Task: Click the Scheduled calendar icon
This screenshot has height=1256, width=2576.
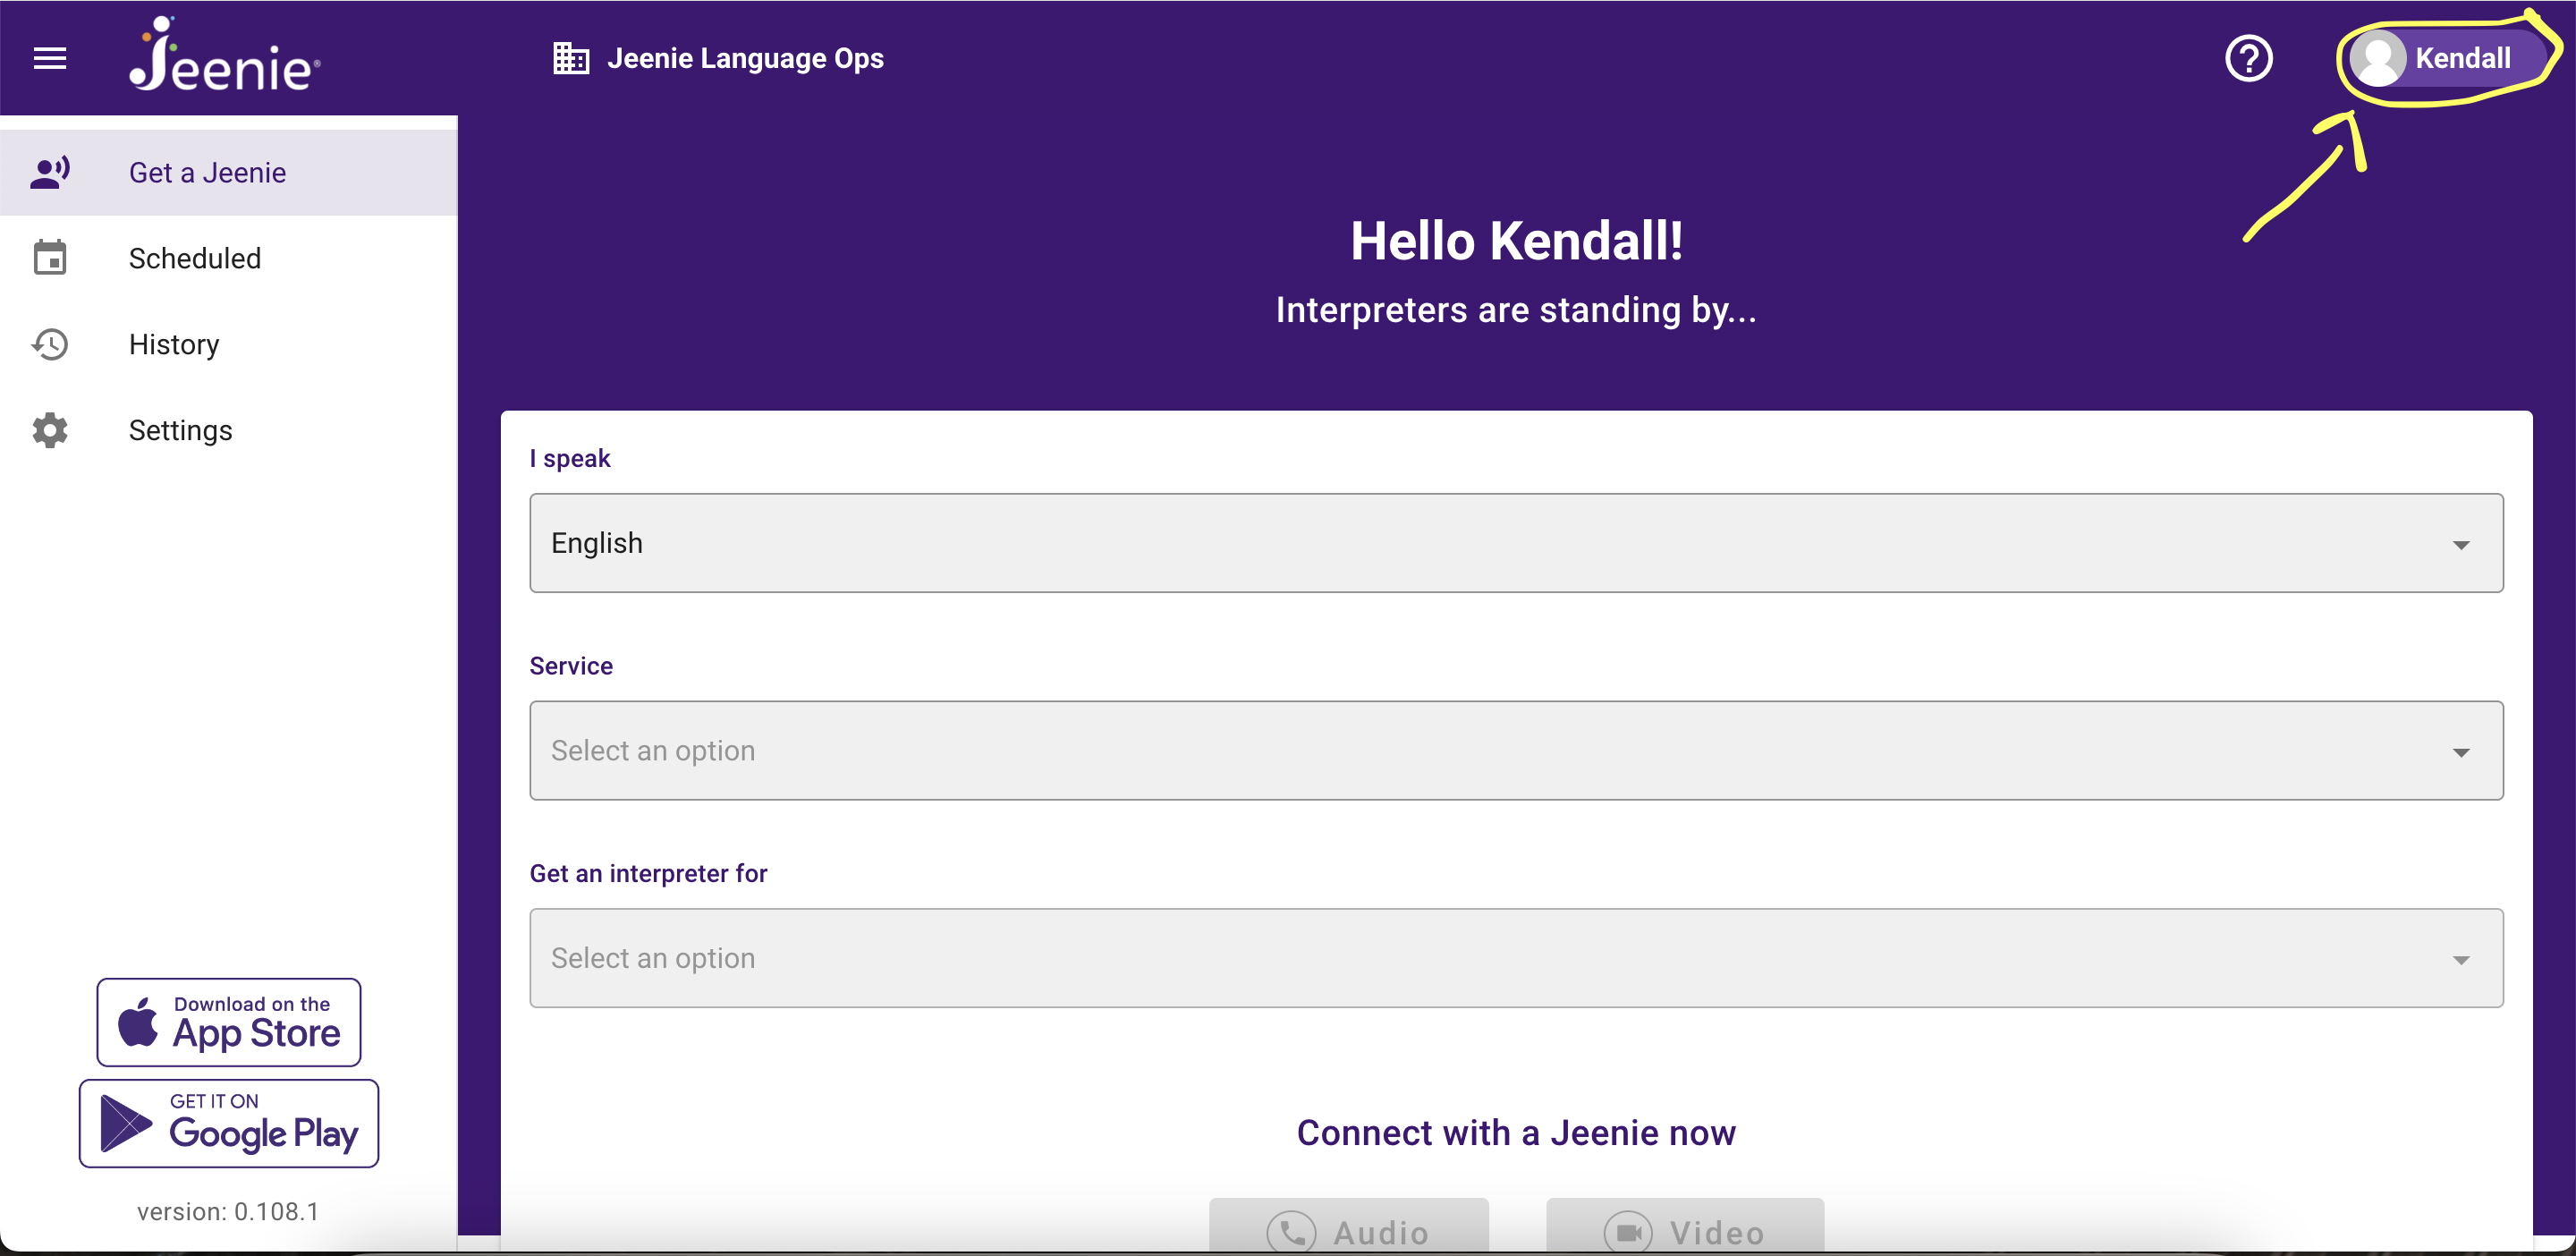Action: (x=50, y=258)
